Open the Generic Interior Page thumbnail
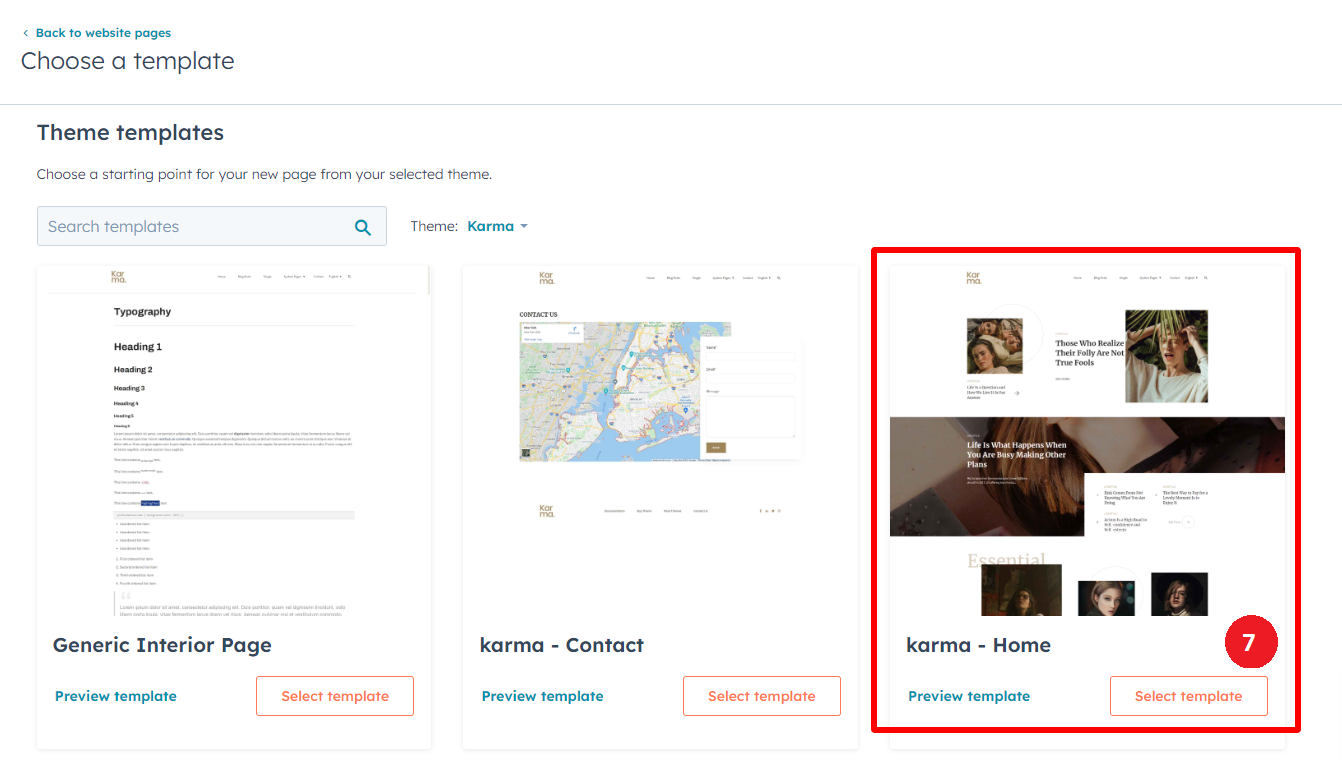 234,440
